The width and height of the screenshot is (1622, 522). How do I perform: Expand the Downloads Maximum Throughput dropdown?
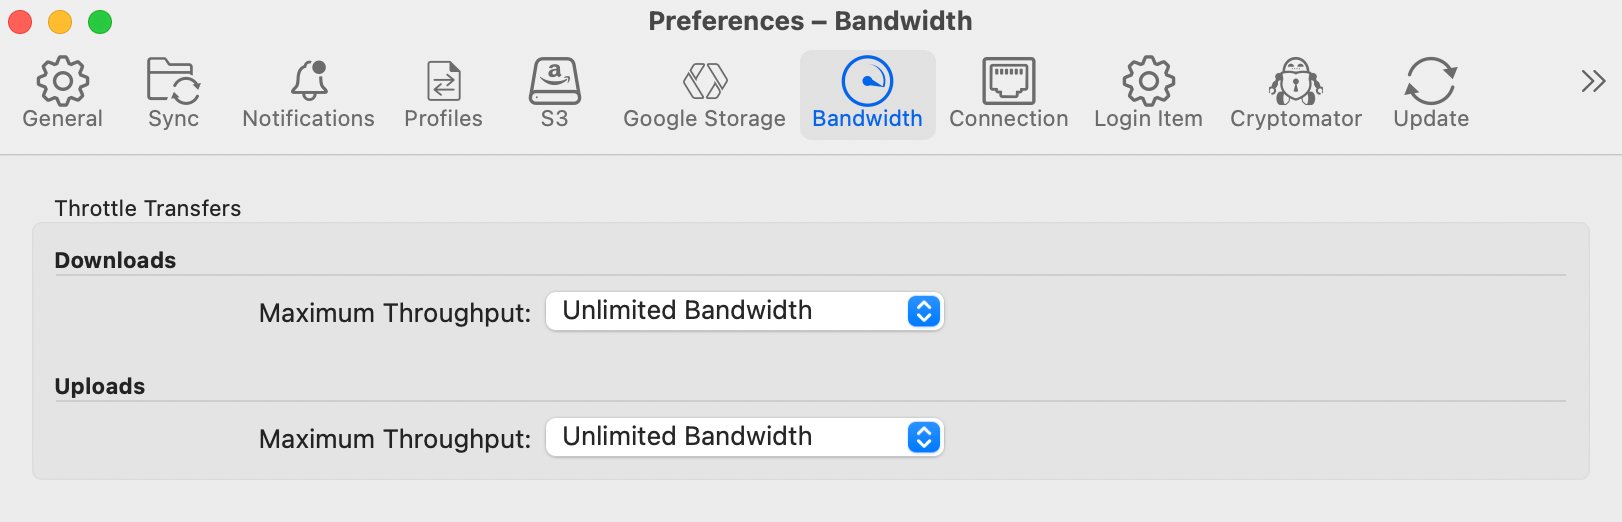[745, 311]
